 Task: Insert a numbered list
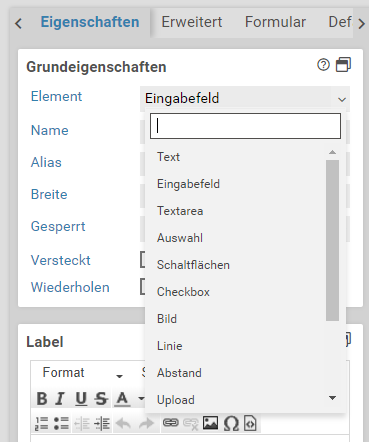(42, 423)
